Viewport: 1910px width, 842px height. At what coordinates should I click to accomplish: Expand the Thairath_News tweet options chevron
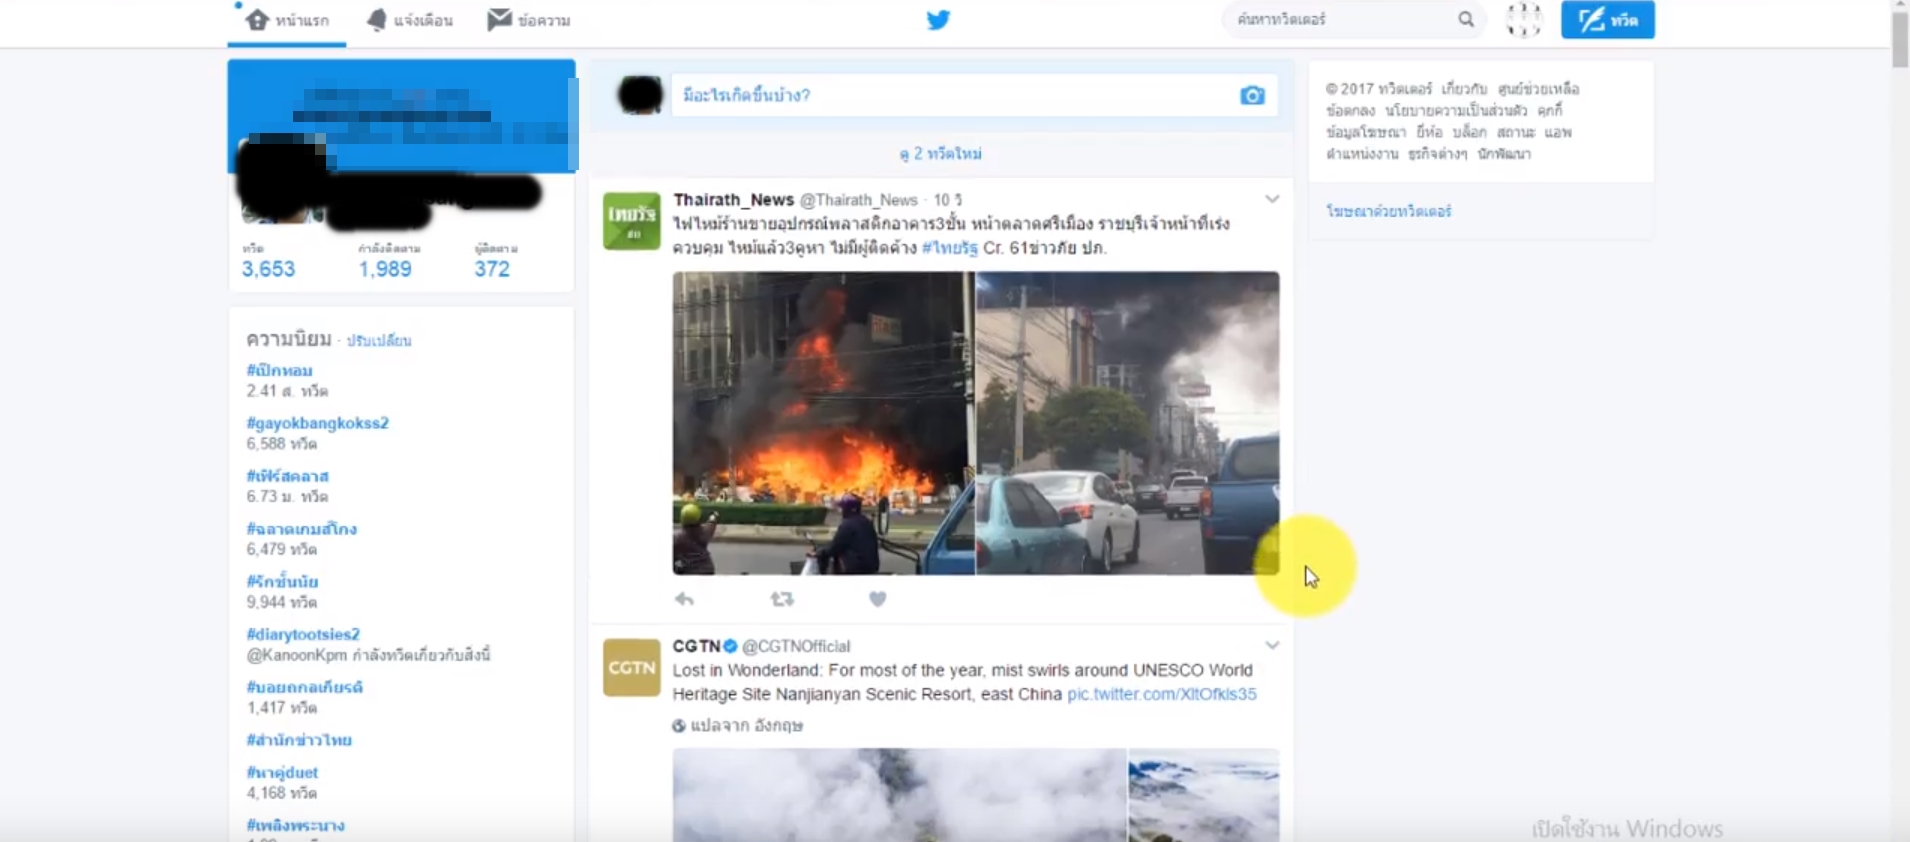click(1272, 199)
